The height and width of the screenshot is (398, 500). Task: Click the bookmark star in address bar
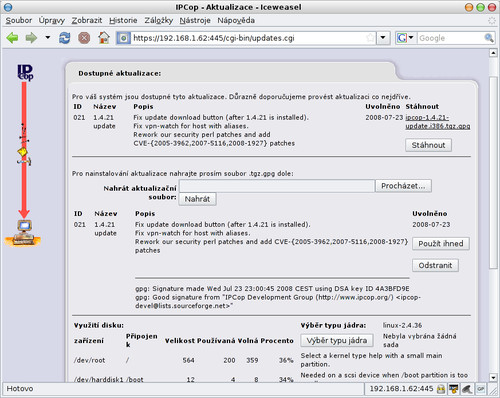[370, 38]
